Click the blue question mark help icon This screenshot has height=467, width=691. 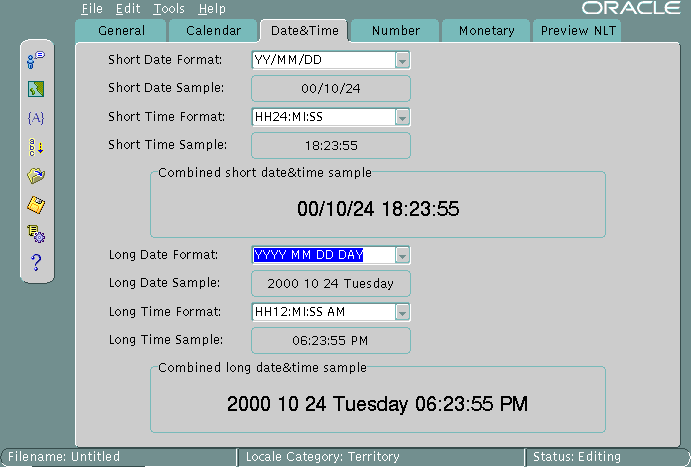tap(36, 263)
